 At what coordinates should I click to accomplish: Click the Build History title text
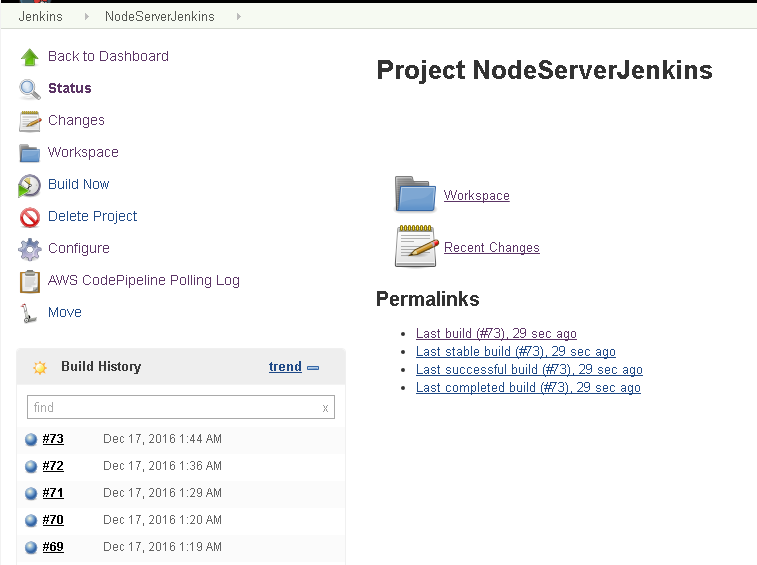(x=101, y=367)
